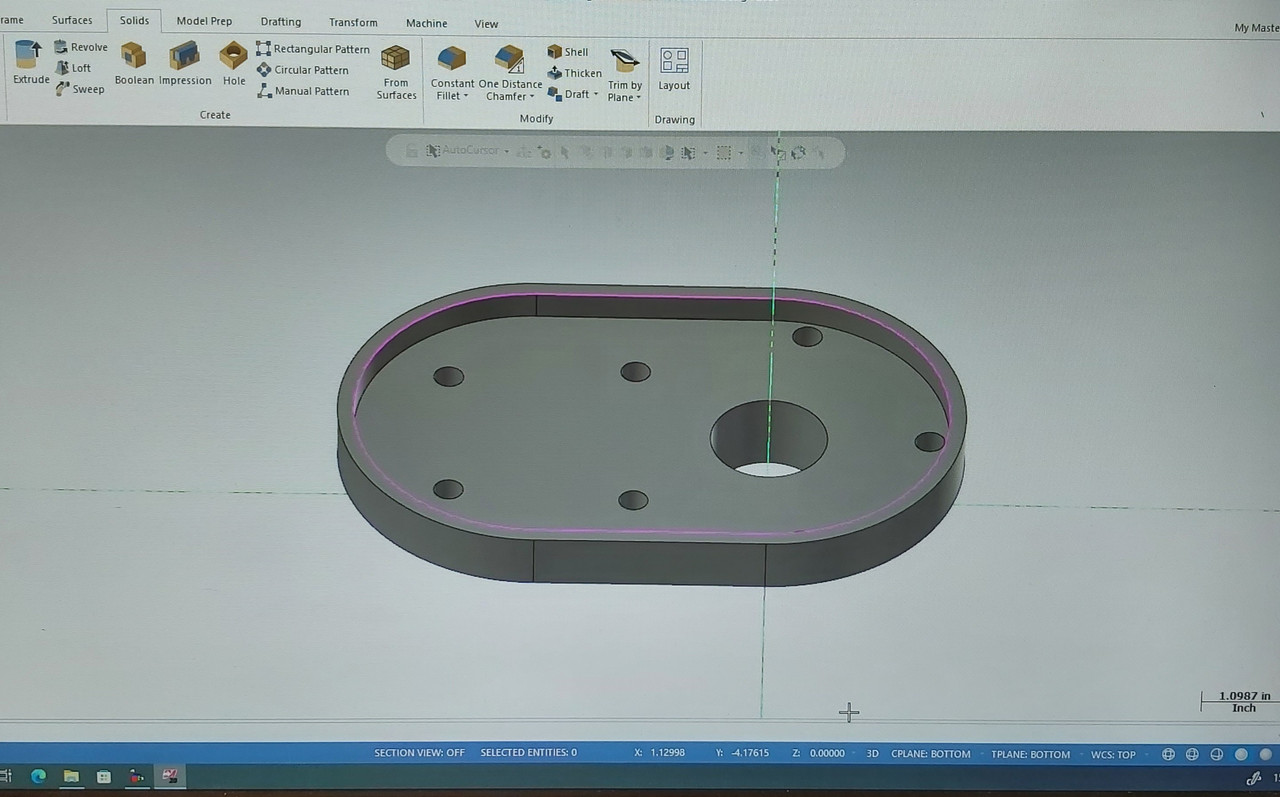This screenshot has height=797, width=1280.
Task: Choose the Revolve solid command
Action: [80, 47]
